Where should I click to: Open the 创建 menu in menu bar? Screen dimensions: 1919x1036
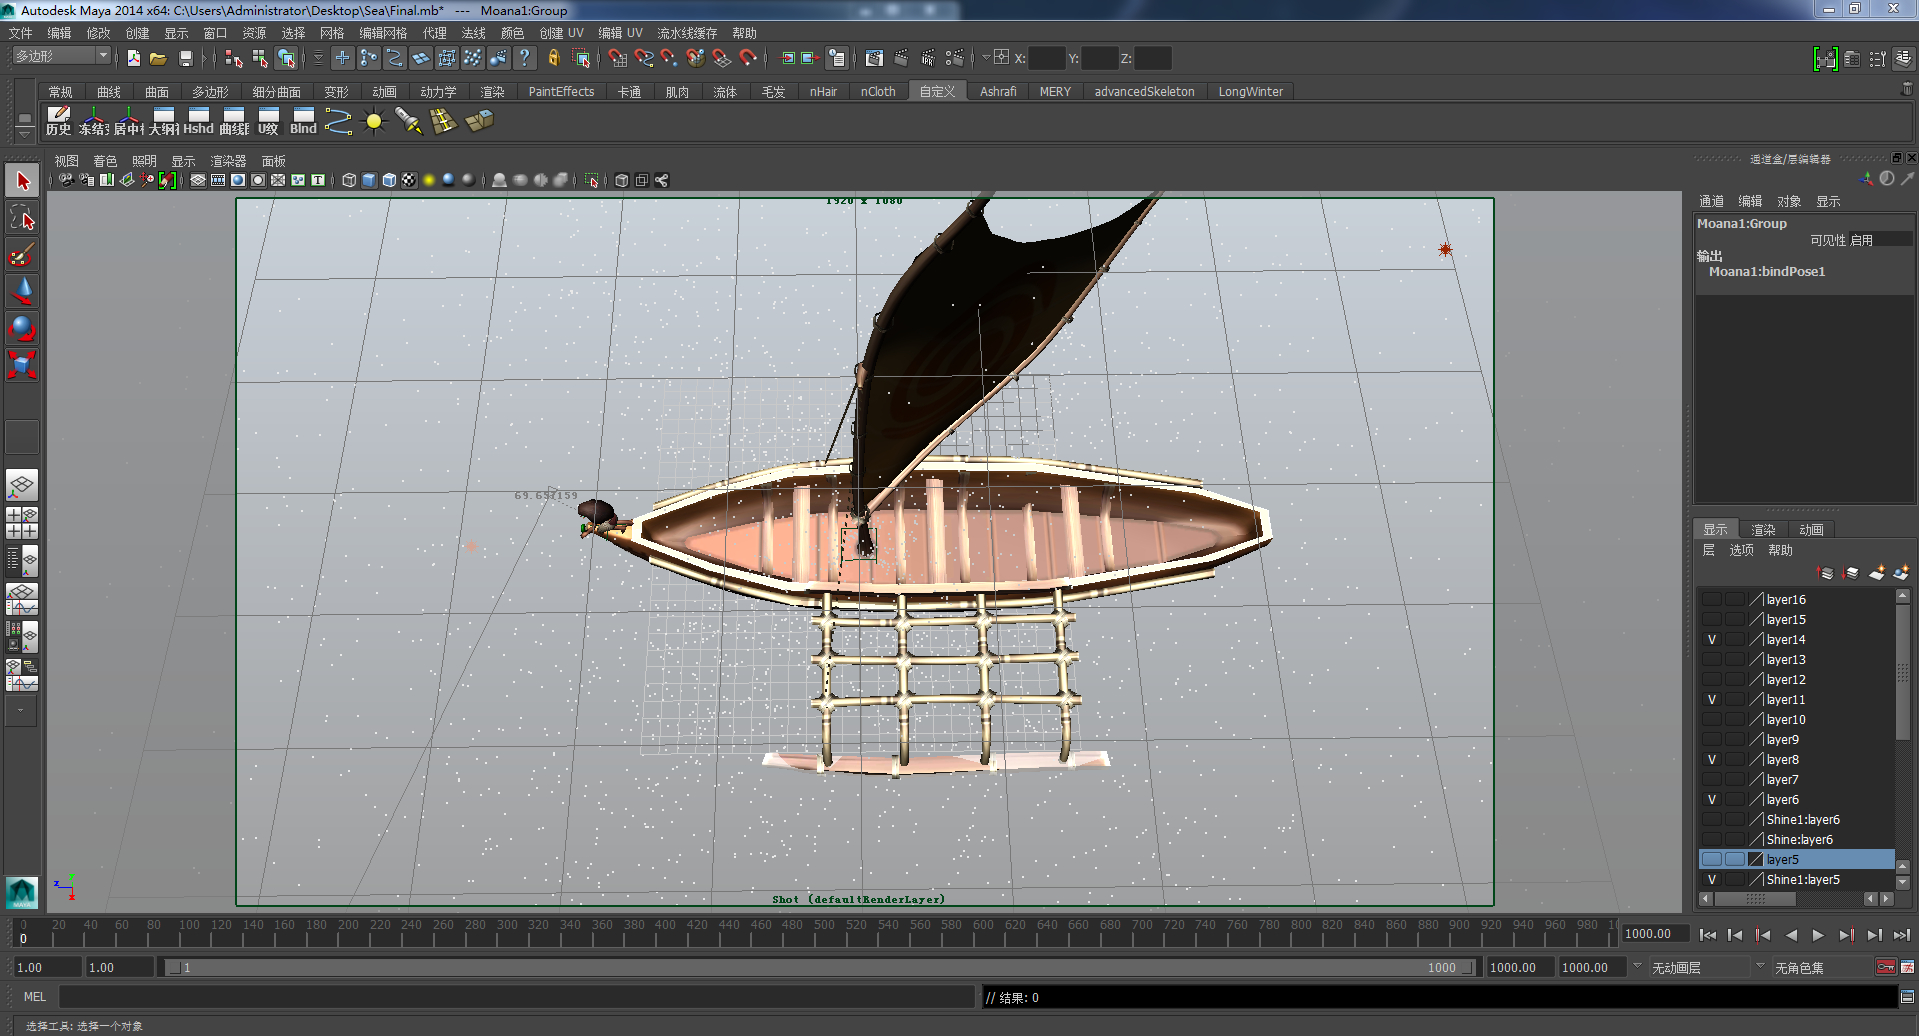pos(137,33)
